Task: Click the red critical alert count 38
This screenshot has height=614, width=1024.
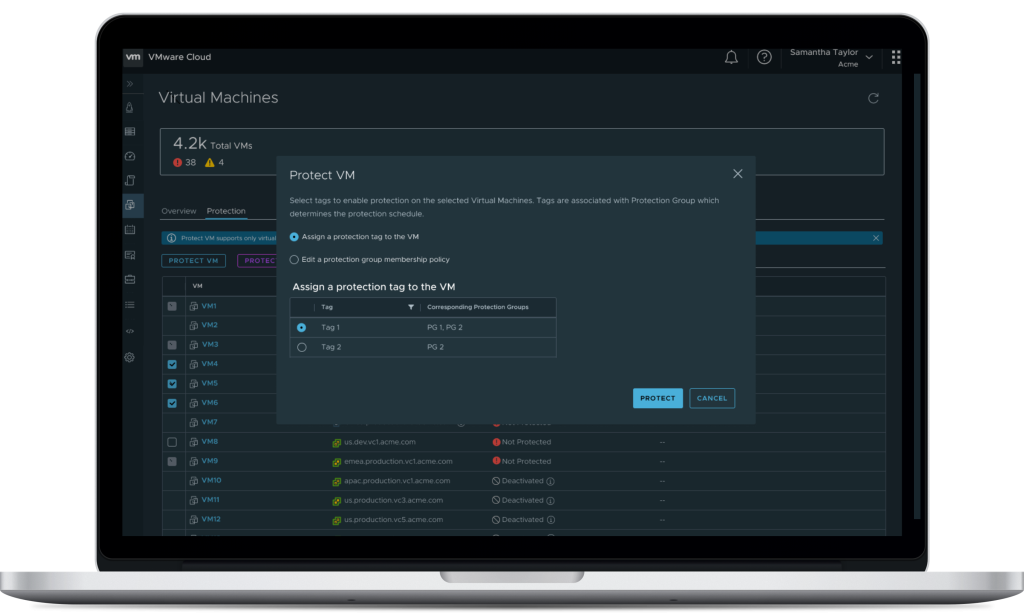Action: (185, 163)
